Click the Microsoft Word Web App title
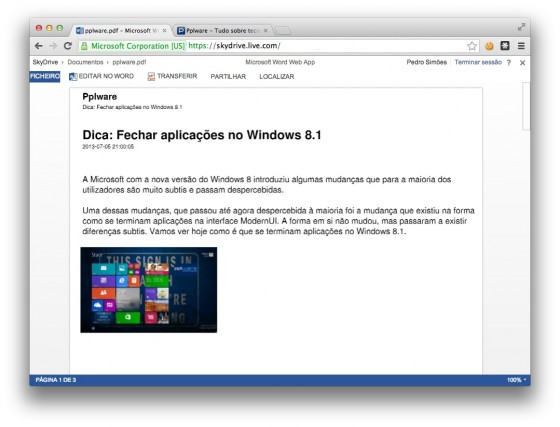This screenshot has width=560, height=427. 280,62
